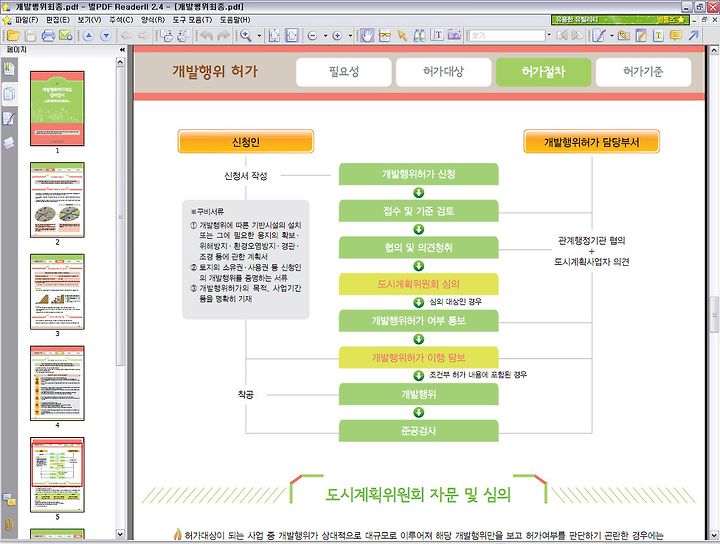720x544 pixels.
Task: Show pages thumbnail panel icon
Action: click(x=9, y=94)
